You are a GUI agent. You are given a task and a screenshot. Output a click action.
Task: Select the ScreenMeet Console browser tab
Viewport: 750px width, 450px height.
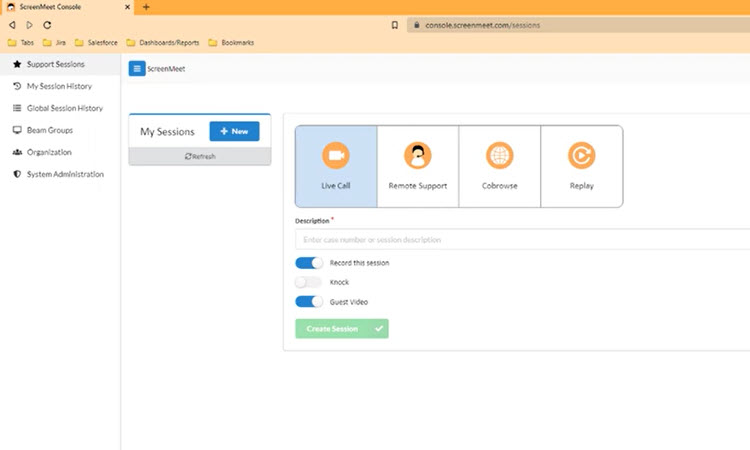pos(67,7)
